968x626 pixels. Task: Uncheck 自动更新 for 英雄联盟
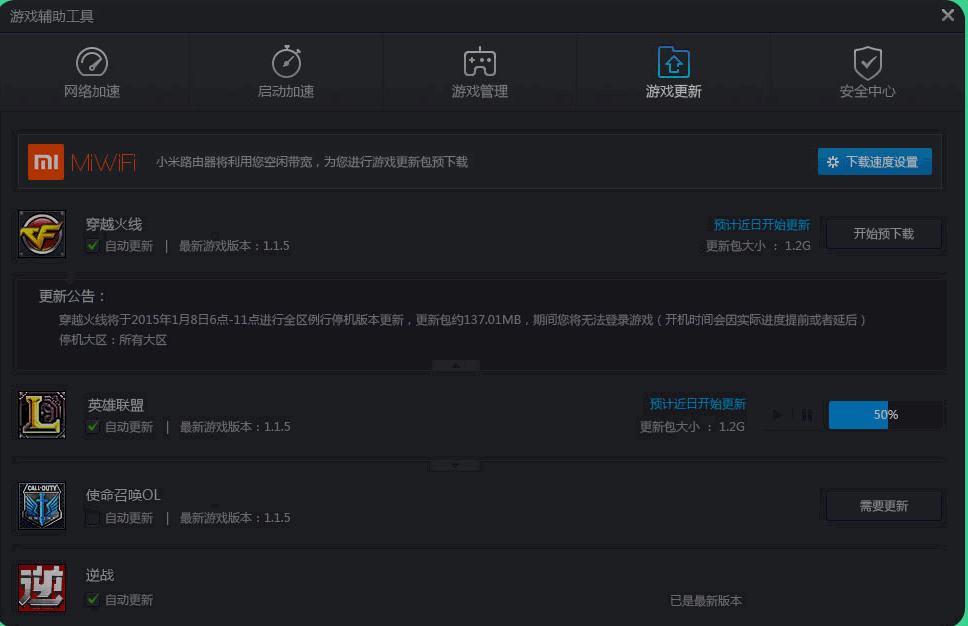[93, 427]
